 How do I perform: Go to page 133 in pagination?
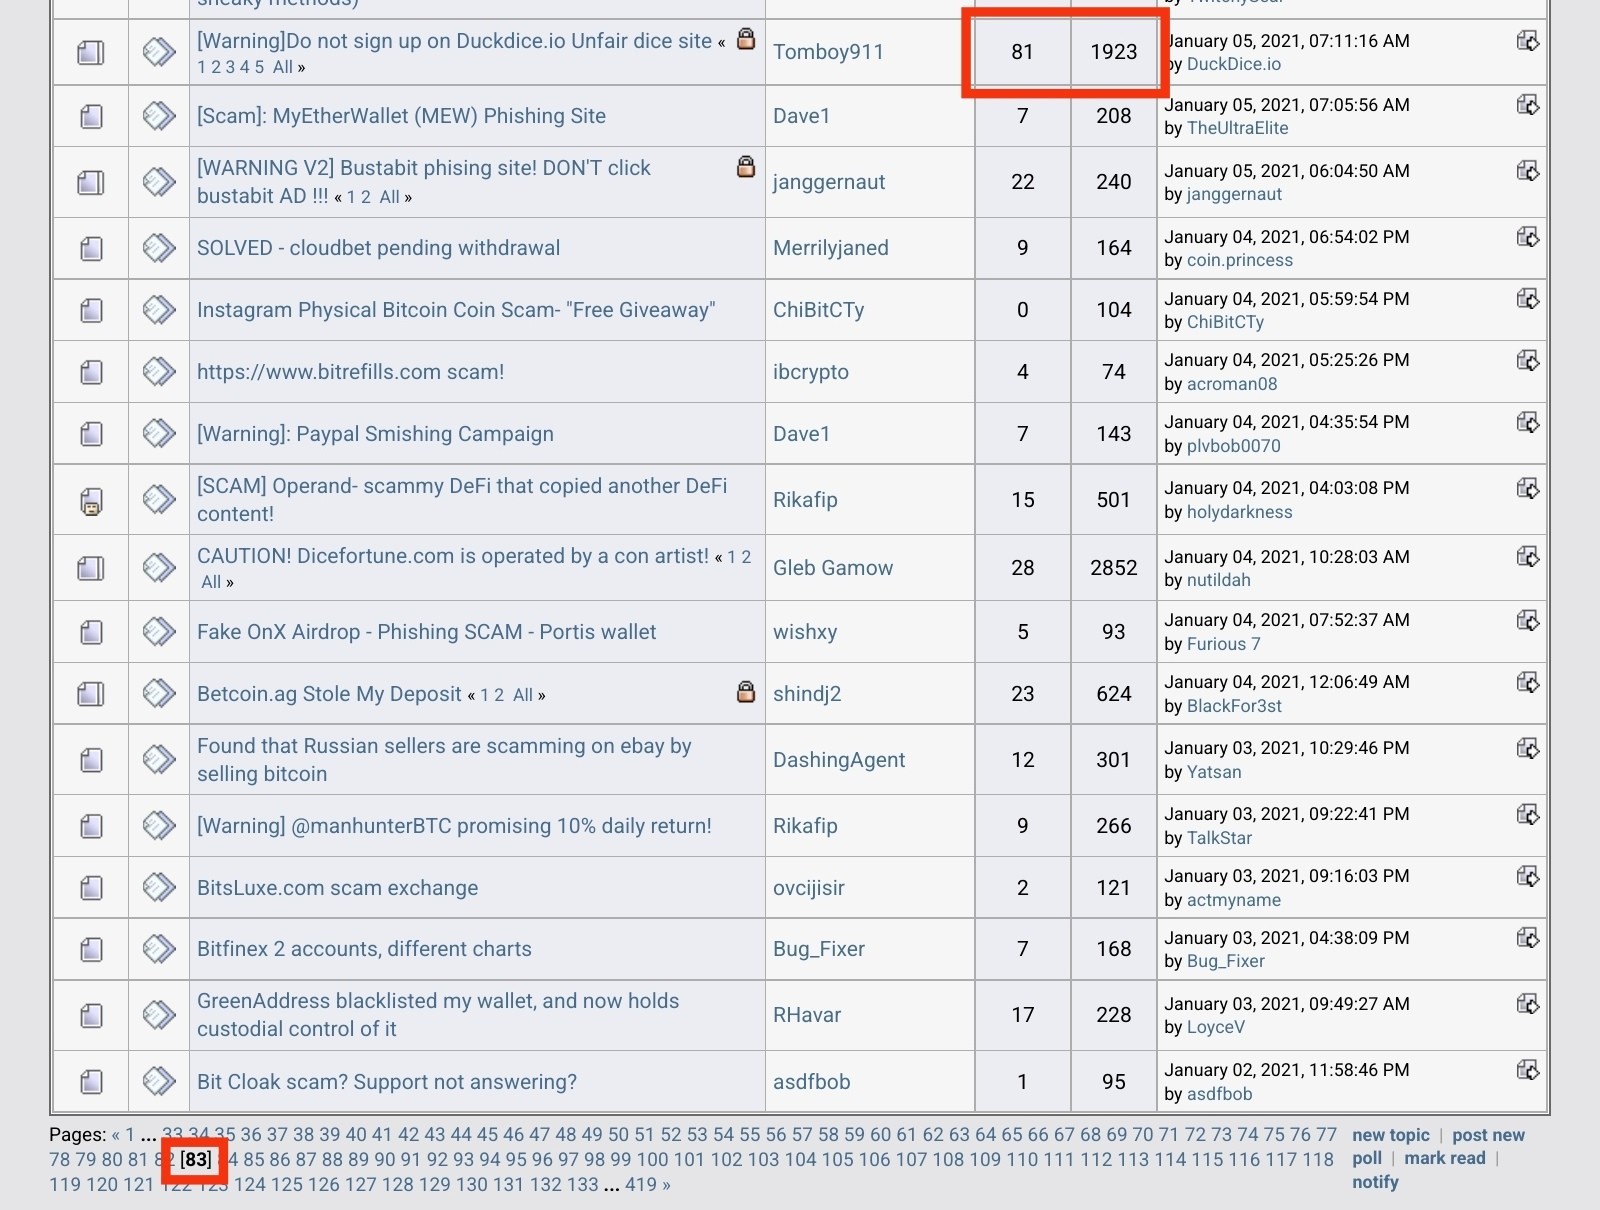[x=582, y=1185]
